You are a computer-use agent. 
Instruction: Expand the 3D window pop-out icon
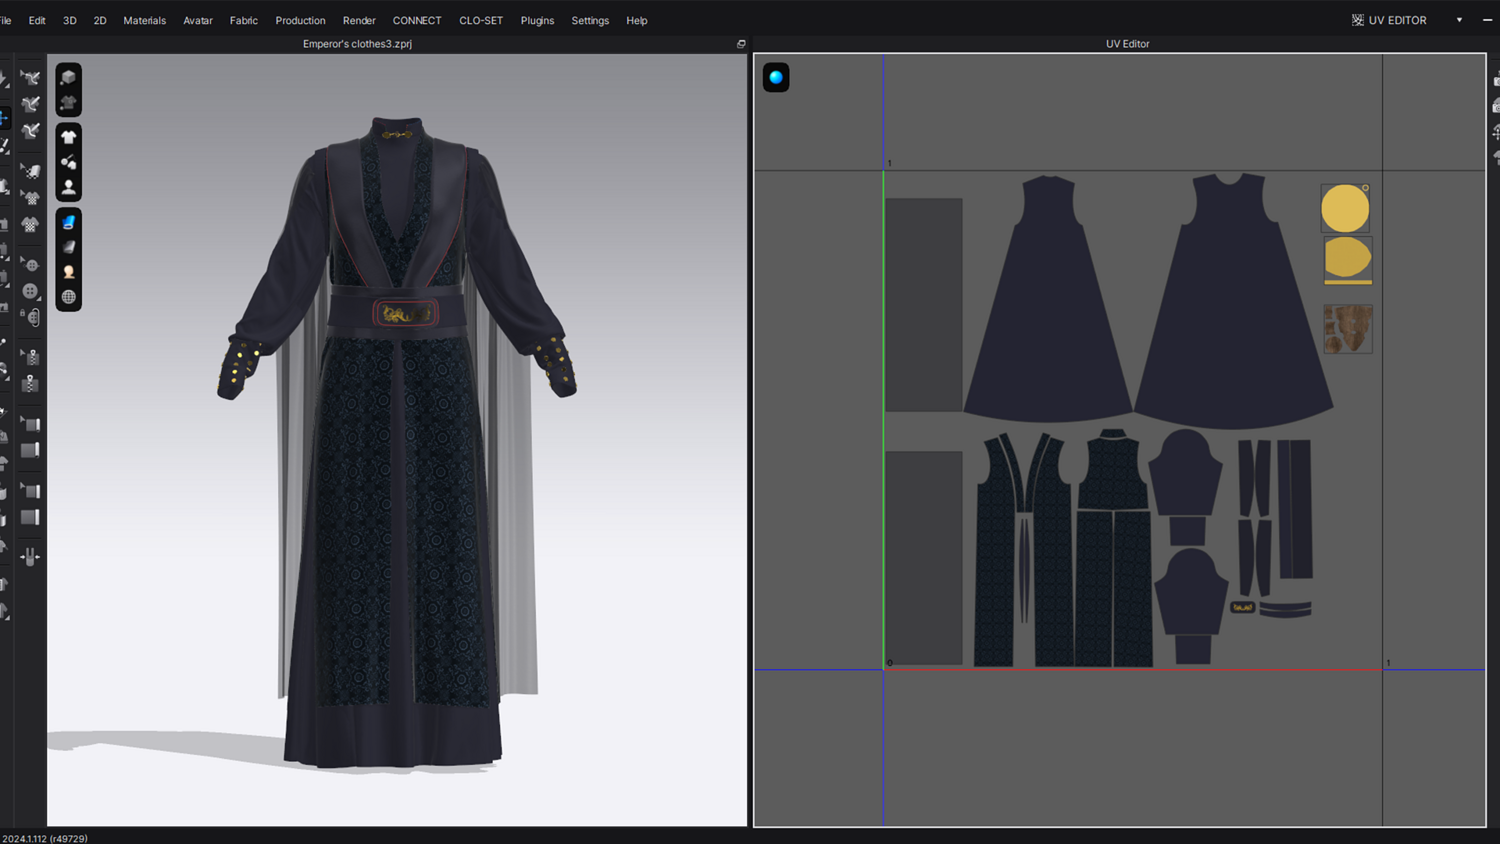(x=741, y=44)
